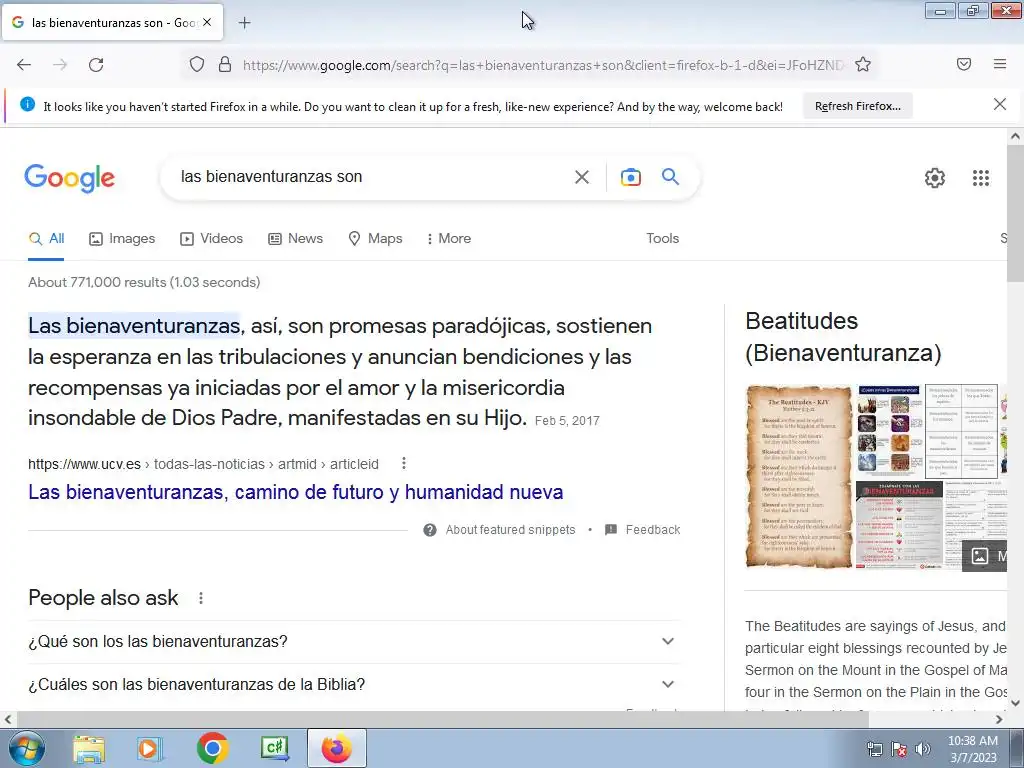Open the Save to Pocket icon
Viewport: 1024px width, 768px height.
click(964, 64)
